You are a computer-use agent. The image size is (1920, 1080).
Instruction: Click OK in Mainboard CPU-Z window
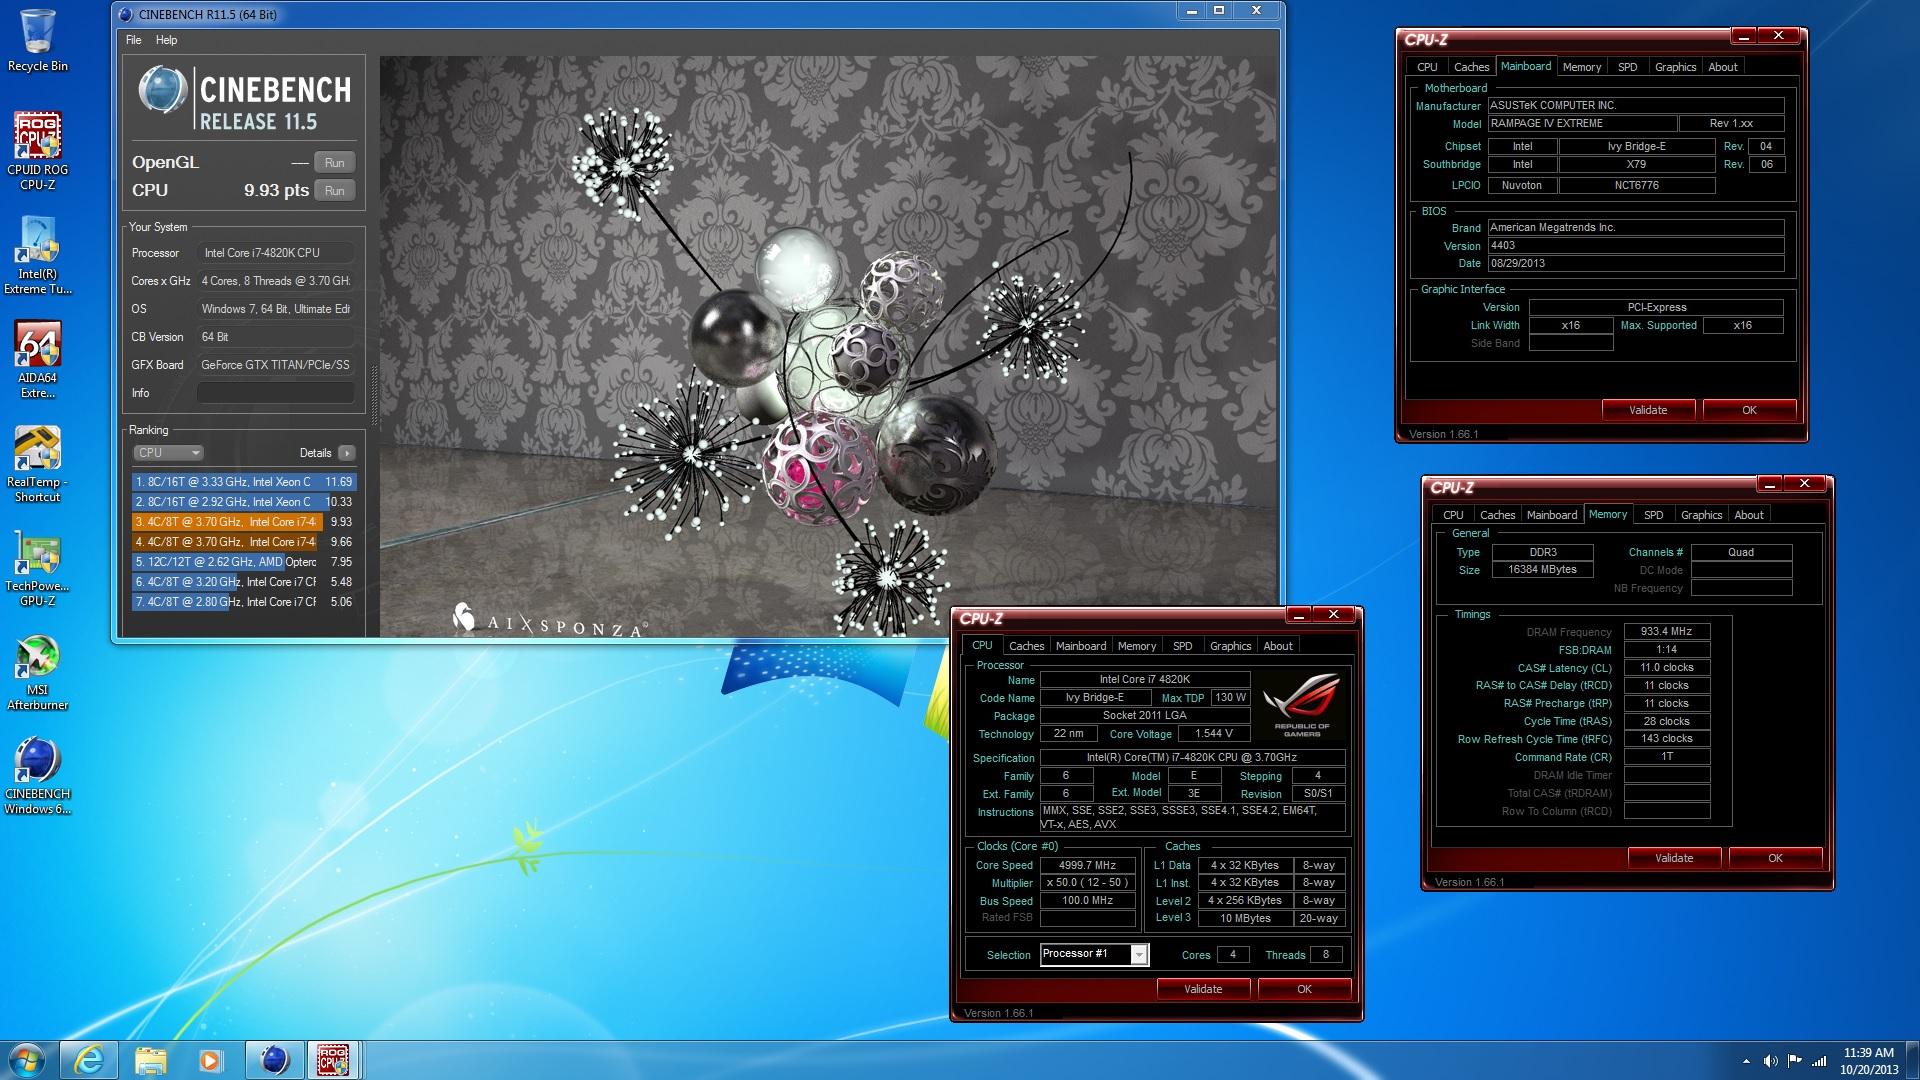1749,410
